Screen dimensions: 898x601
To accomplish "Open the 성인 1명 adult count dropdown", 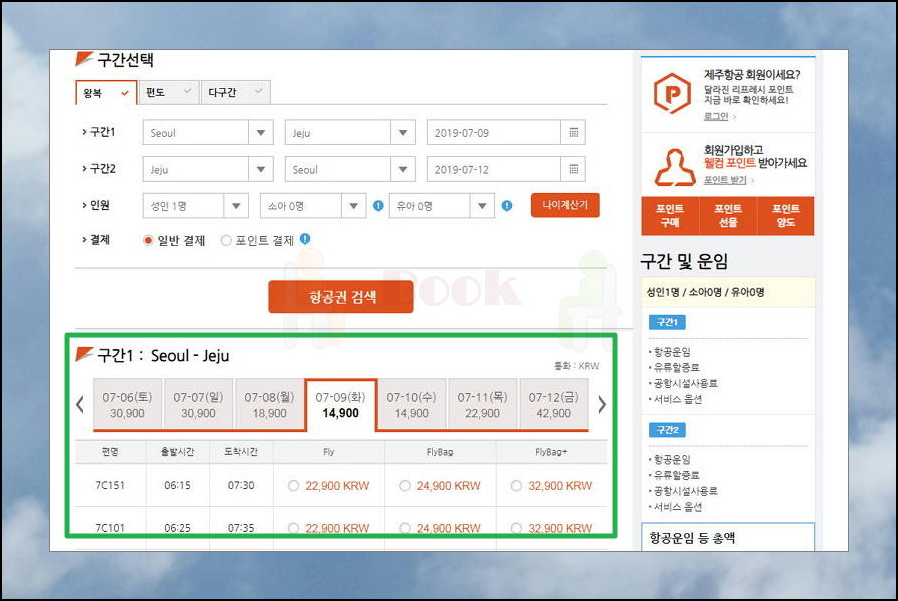I will click(x=195, y=206).
